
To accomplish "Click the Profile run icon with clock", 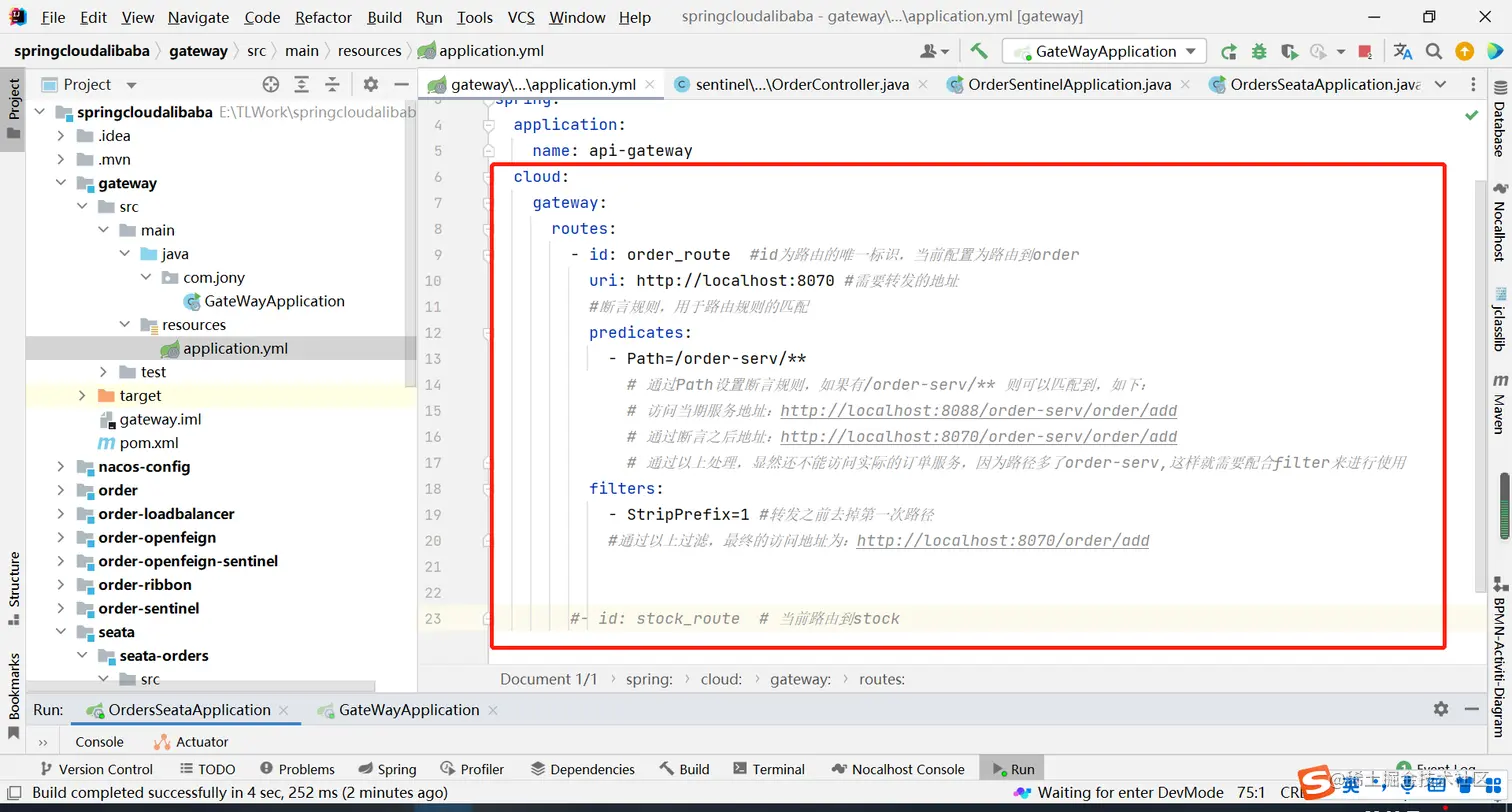I will (1317, 51).
